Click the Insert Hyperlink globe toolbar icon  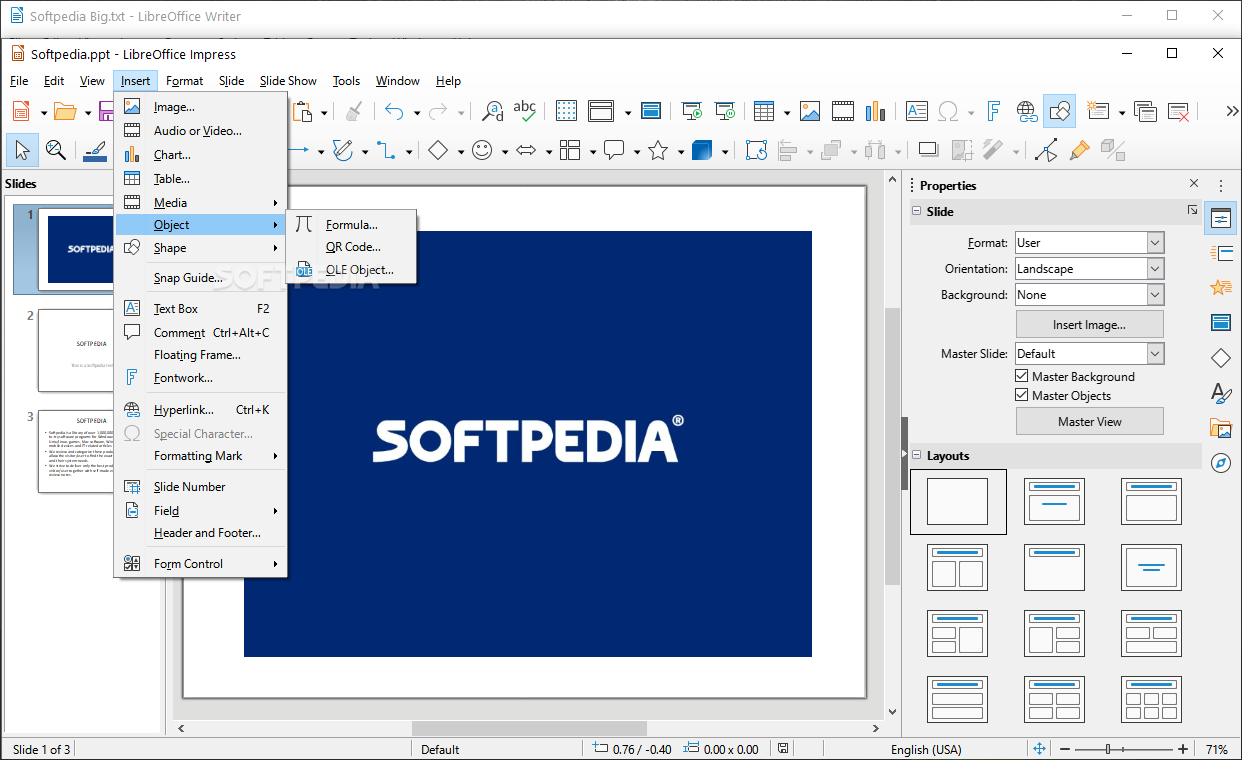(x=1026, y=111)
